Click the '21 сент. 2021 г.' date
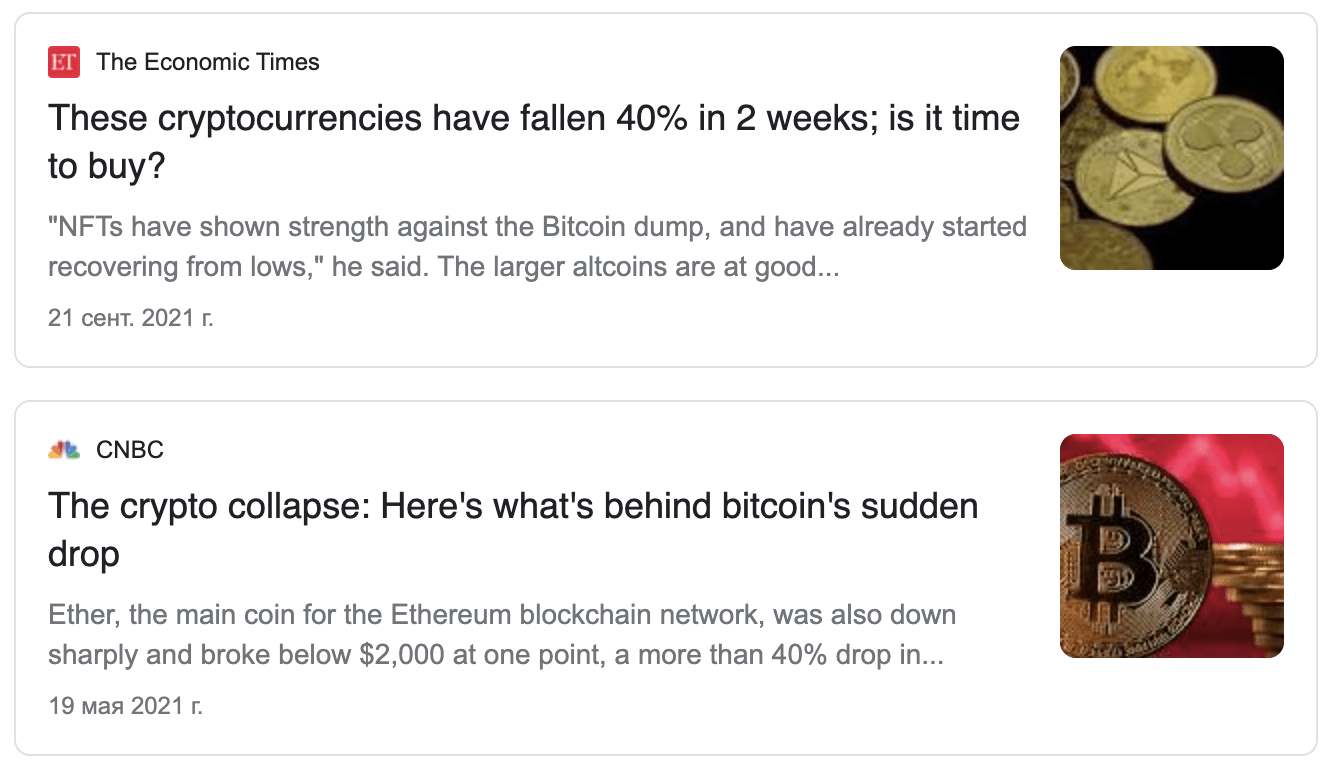 pos(131,319)
